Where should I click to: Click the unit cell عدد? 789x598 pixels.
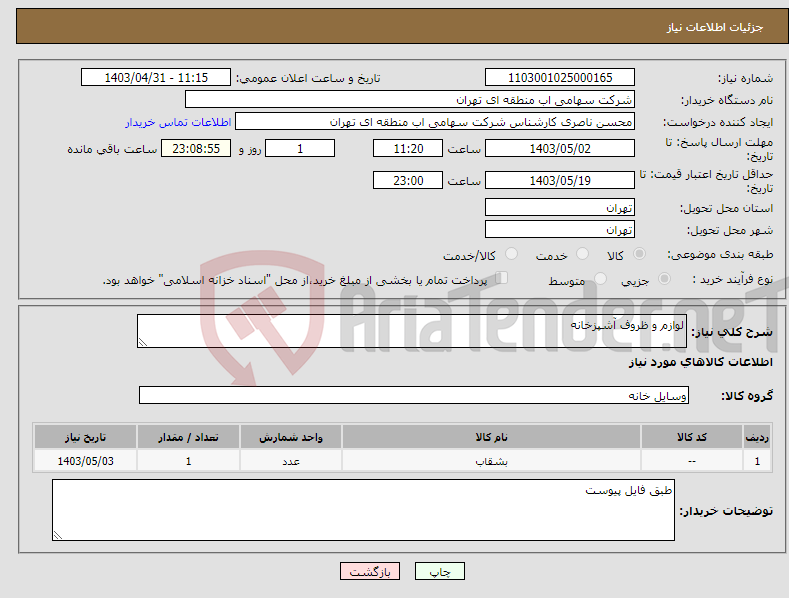(x=291, y=461)
